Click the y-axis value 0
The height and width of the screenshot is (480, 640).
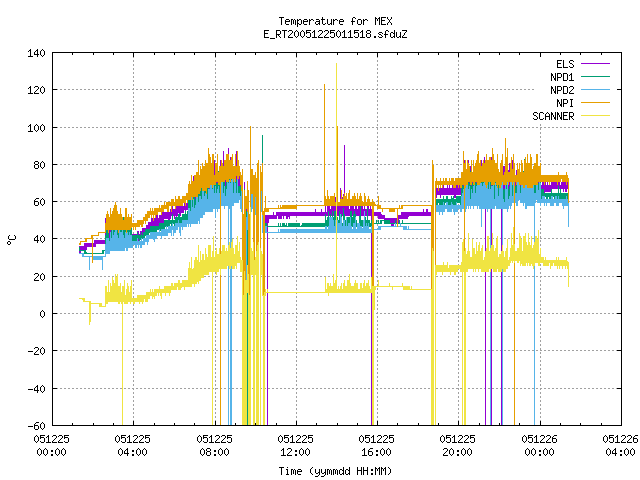(x=42, y=314)
